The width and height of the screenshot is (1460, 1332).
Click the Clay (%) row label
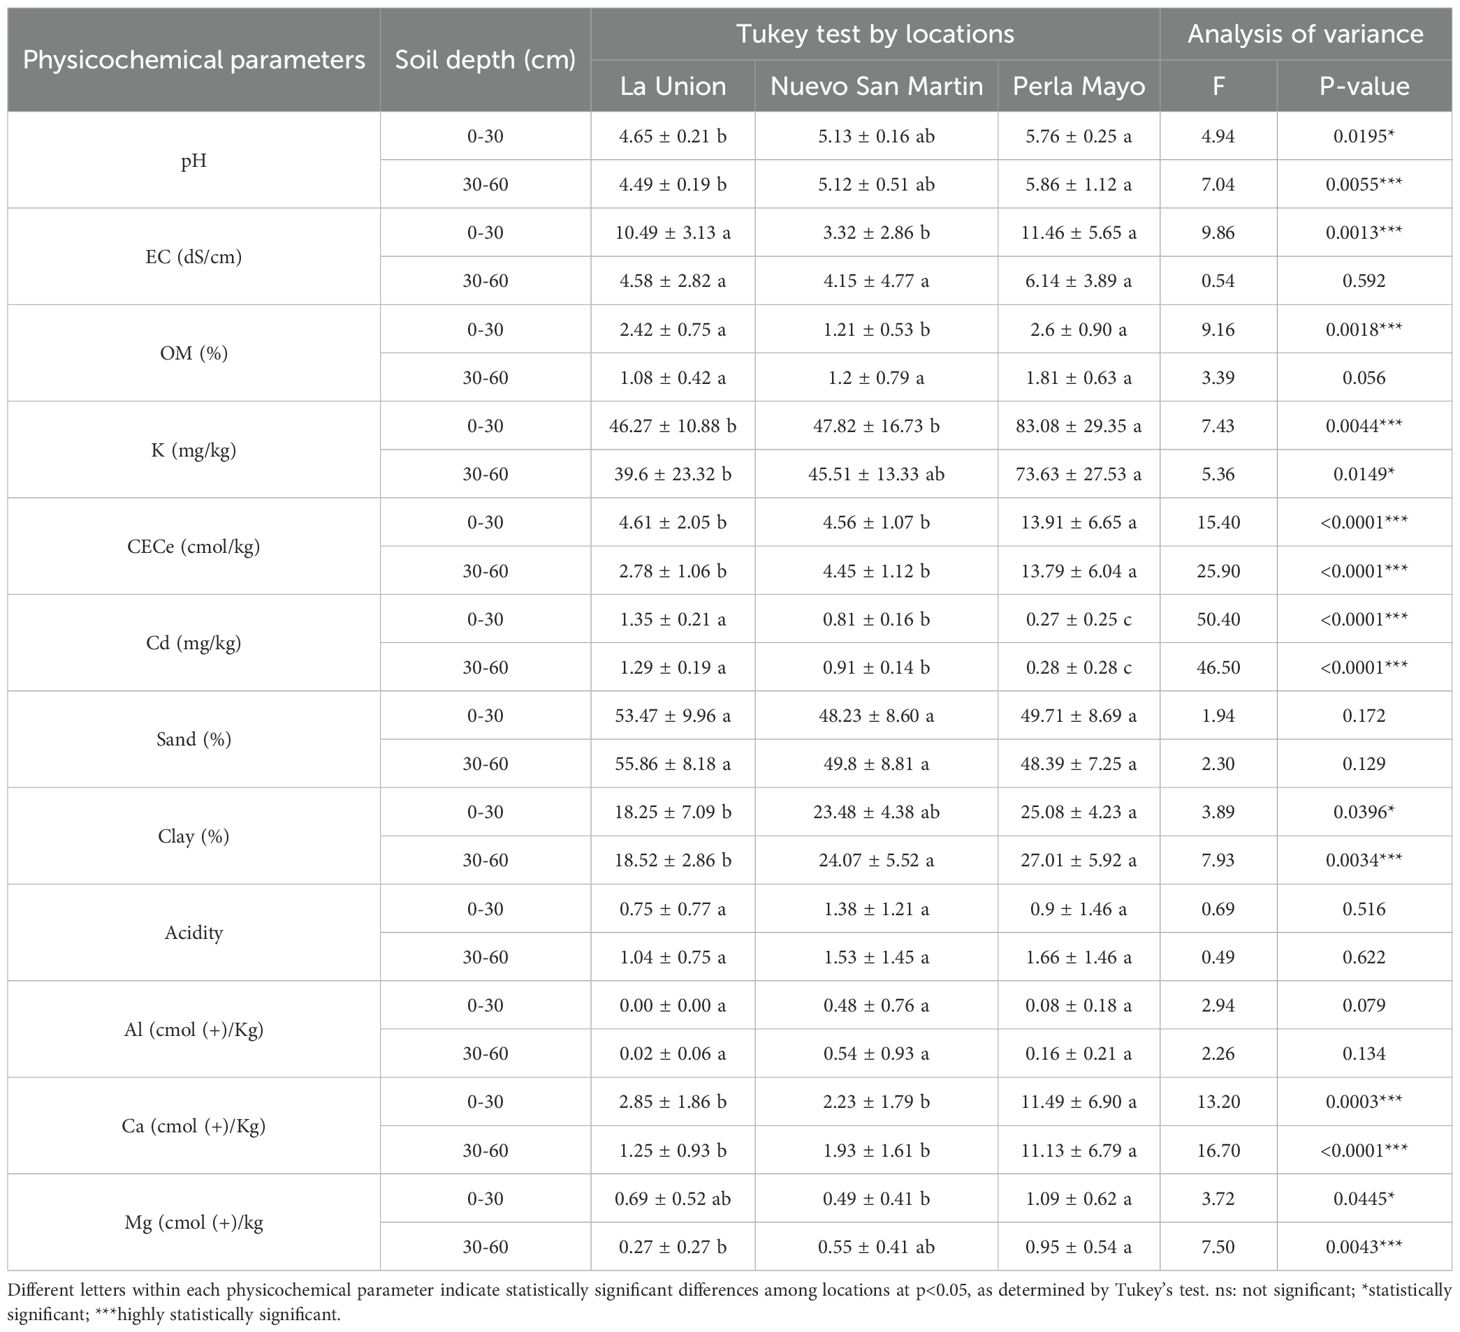click(193, 836)
